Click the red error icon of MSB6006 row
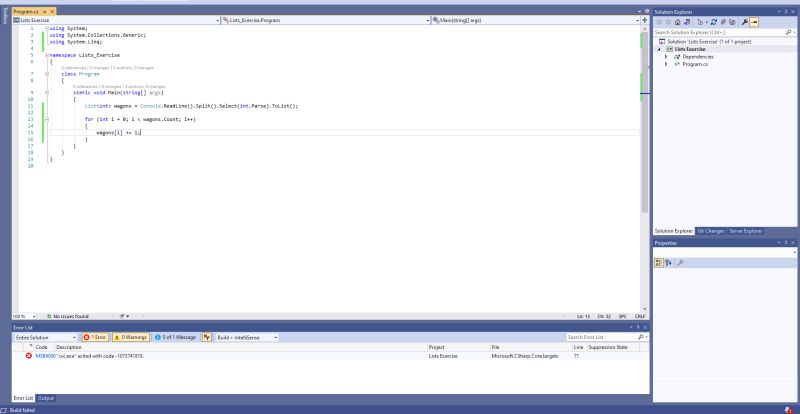The width and height of the screenshot is (800, 414). 29,356
